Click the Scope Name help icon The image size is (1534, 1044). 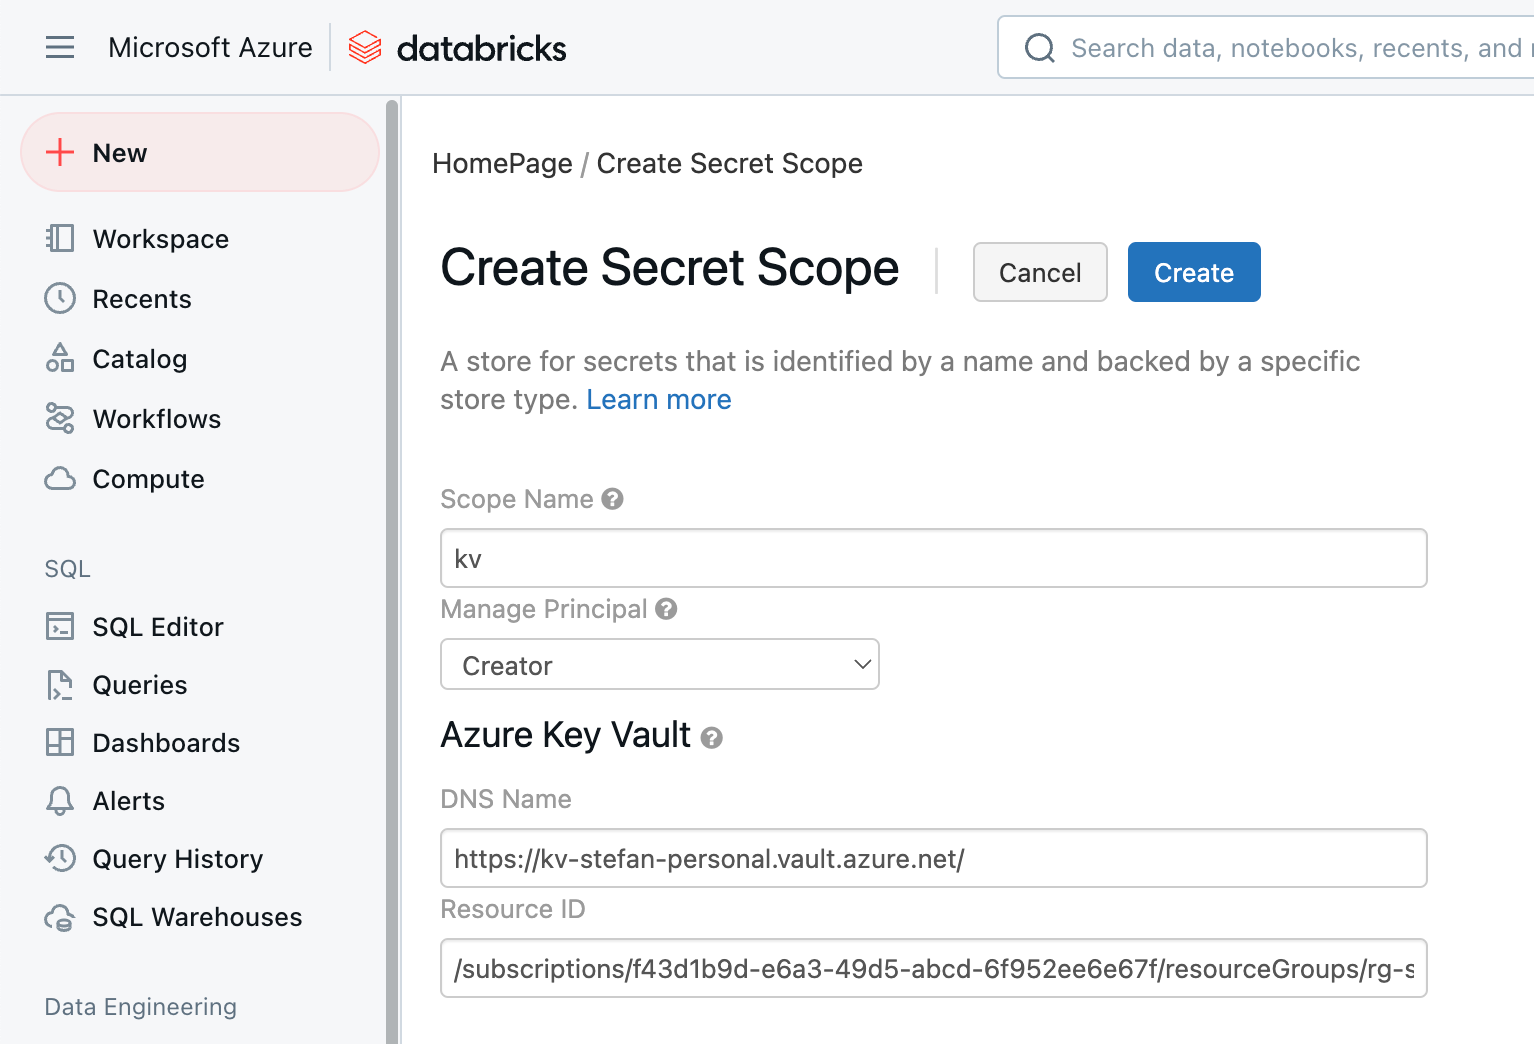[613, 499]
